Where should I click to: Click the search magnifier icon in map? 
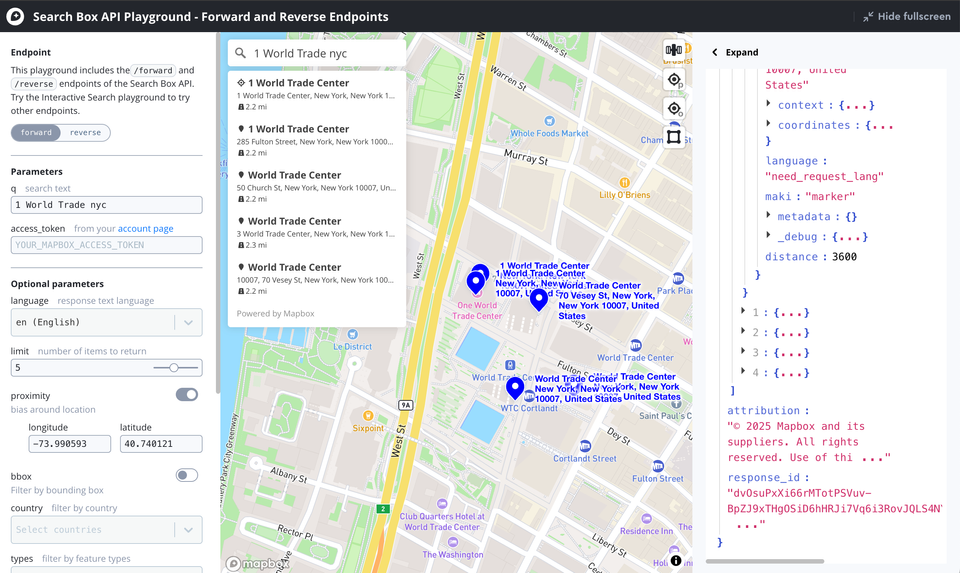[241, 54]
